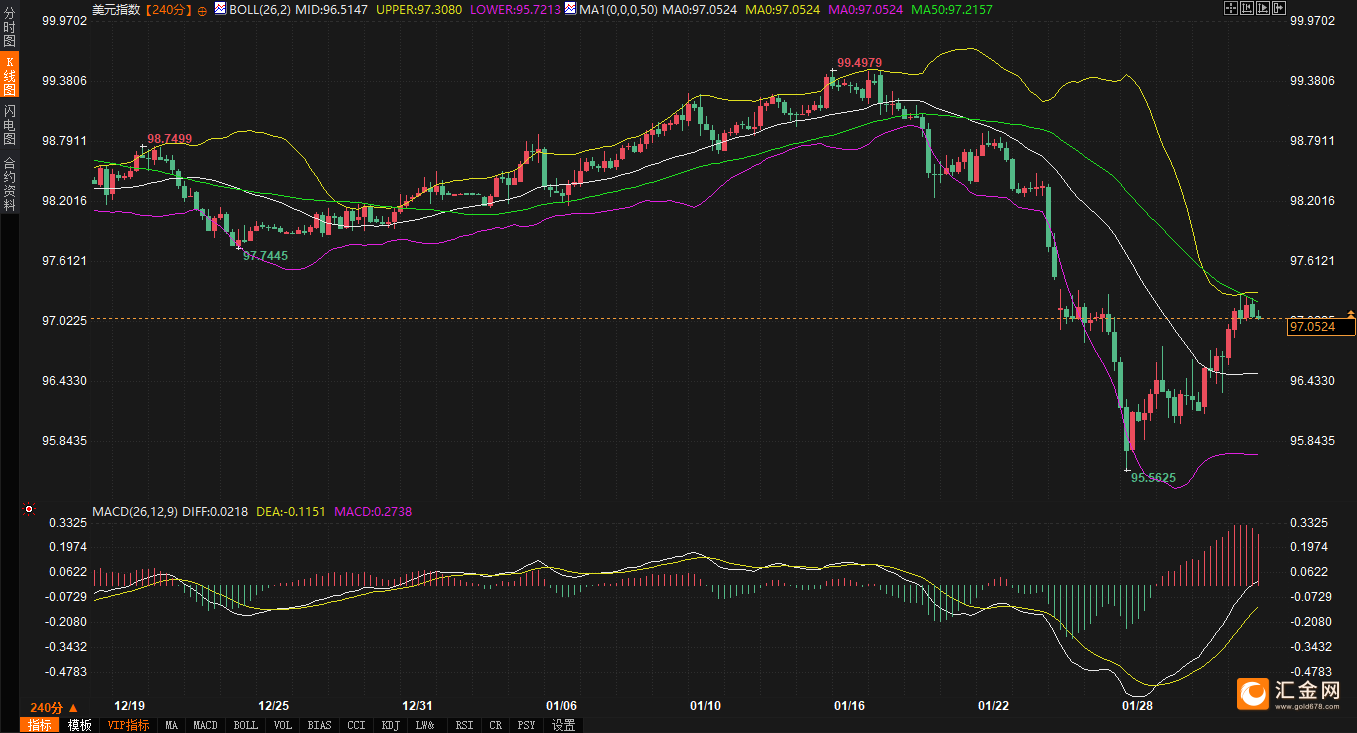The width and height of the screenshot is (1357, 733).
Task: Toggle the VOL indicator button
Action: pos(283,725)
